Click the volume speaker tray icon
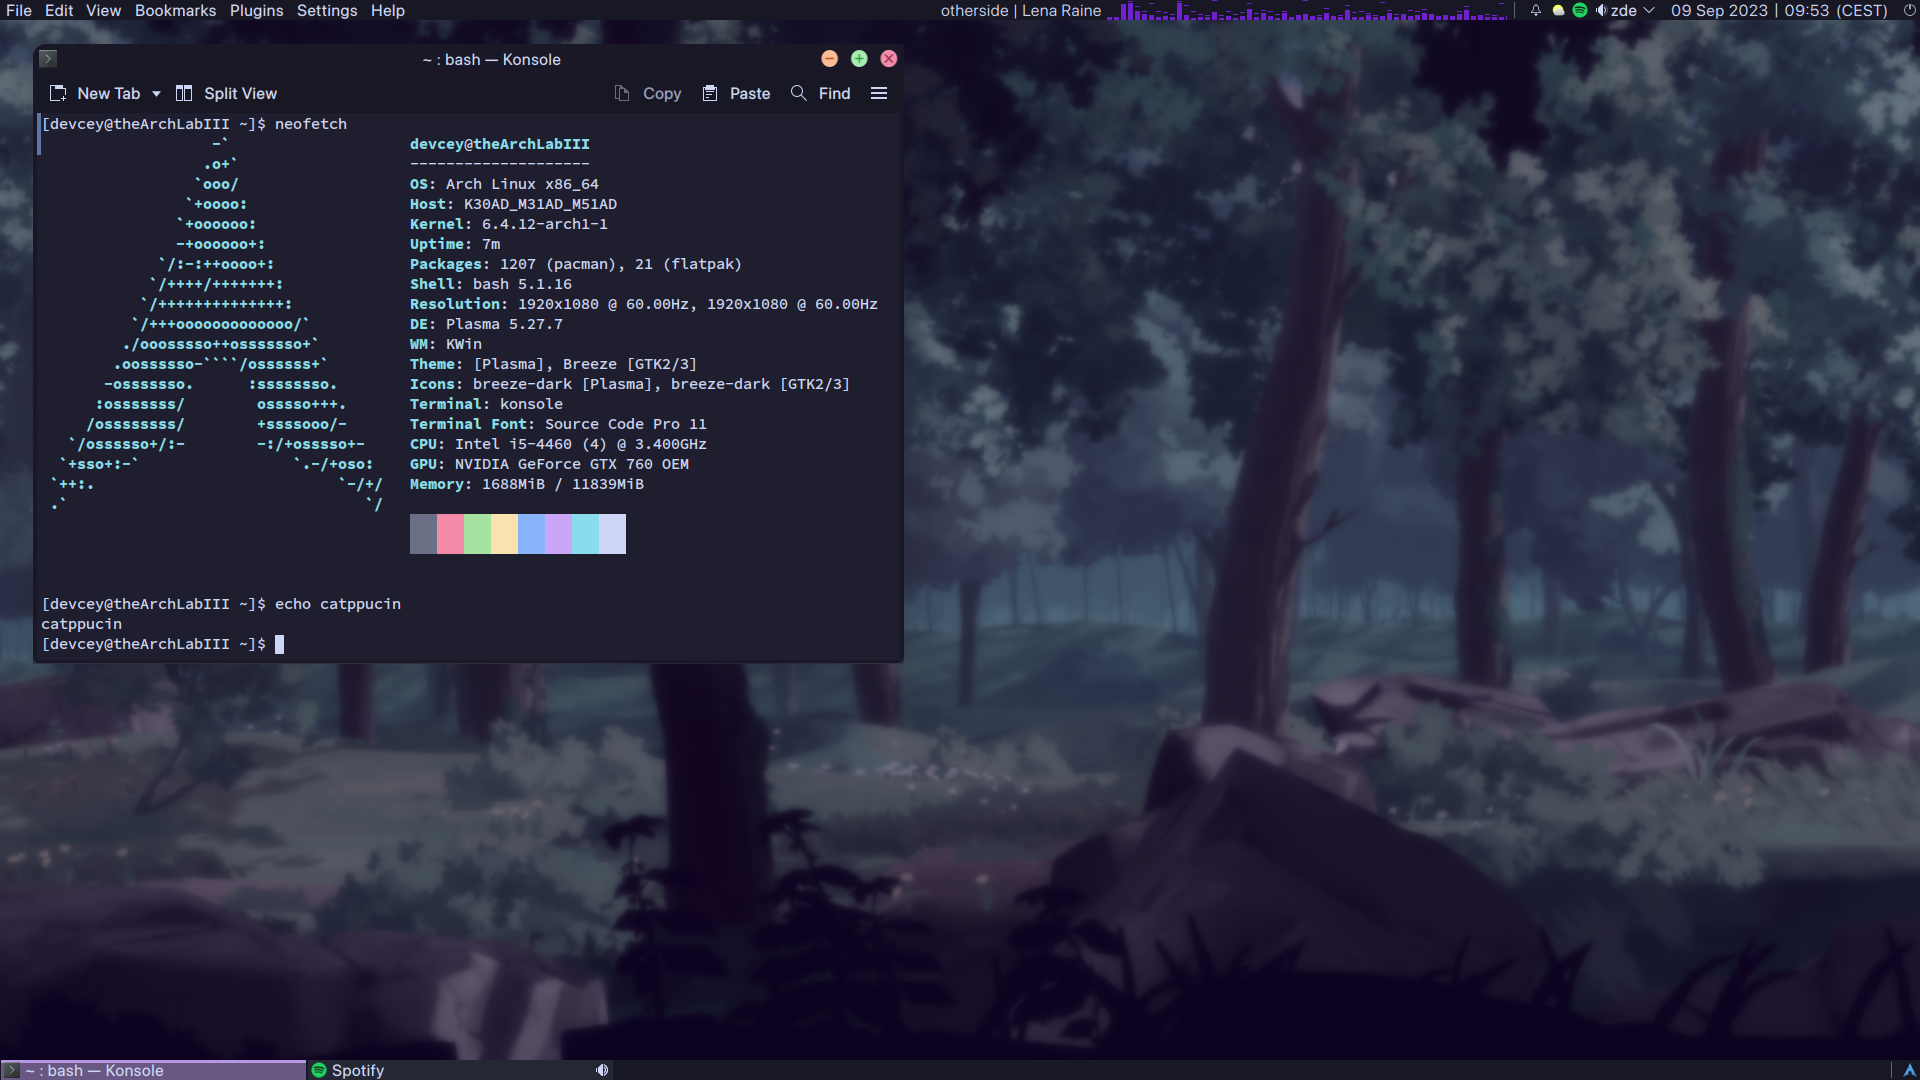1920x1080 pixels. click(x=1601, y=10)
